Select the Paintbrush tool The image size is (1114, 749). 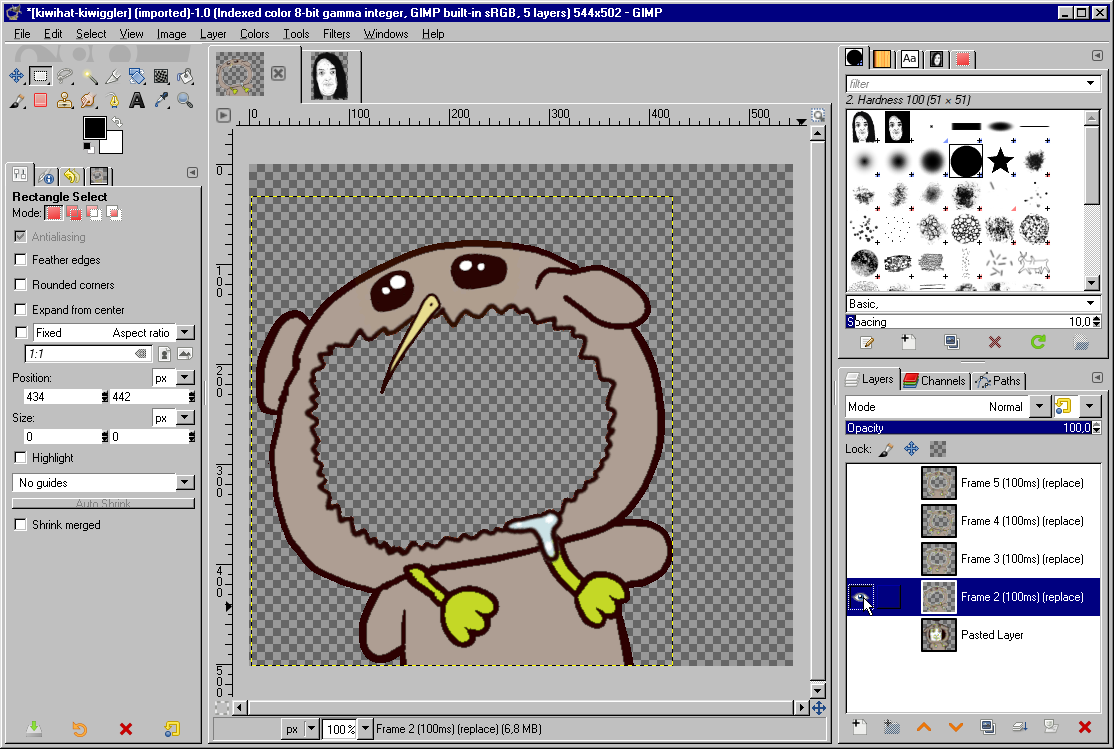coord(16,100)
